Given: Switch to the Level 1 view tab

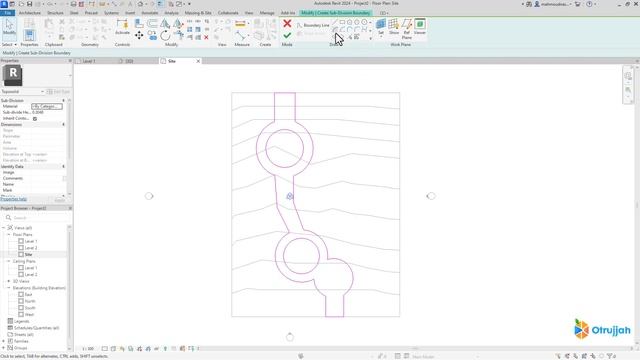Looking at the screenshot, I should (89, 61).
